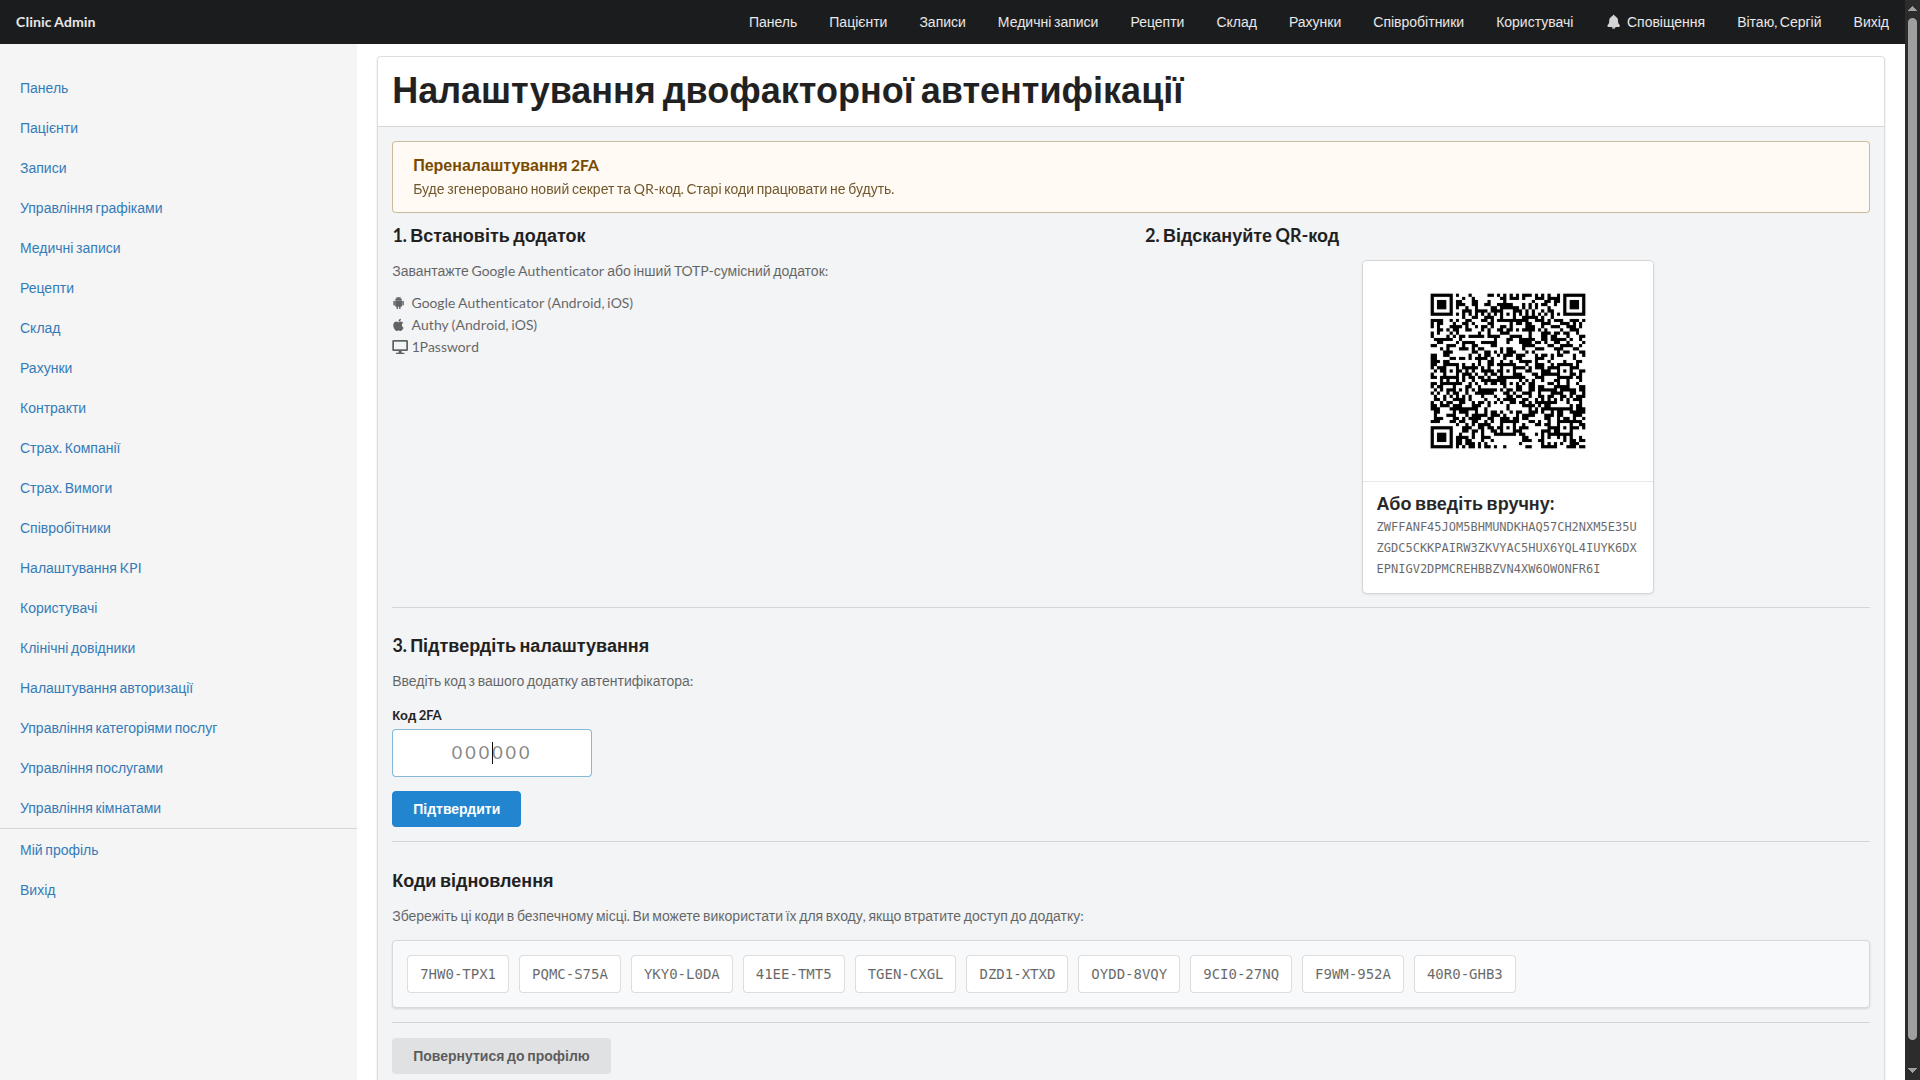Open Рецепти in top navigation bar
The image size is (1920, 1080).
point(1157,22)
